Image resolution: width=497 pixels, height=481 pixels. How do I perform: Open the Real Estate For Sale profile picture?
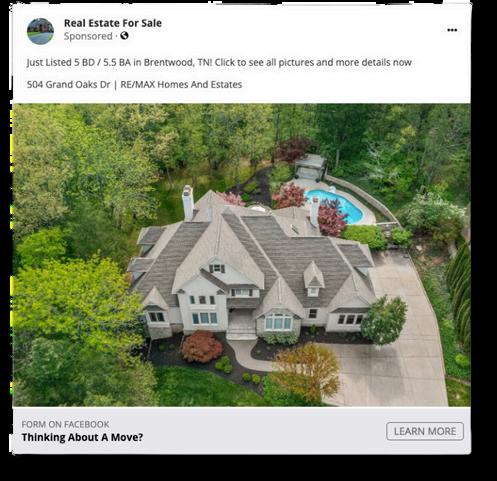[40, 31]
